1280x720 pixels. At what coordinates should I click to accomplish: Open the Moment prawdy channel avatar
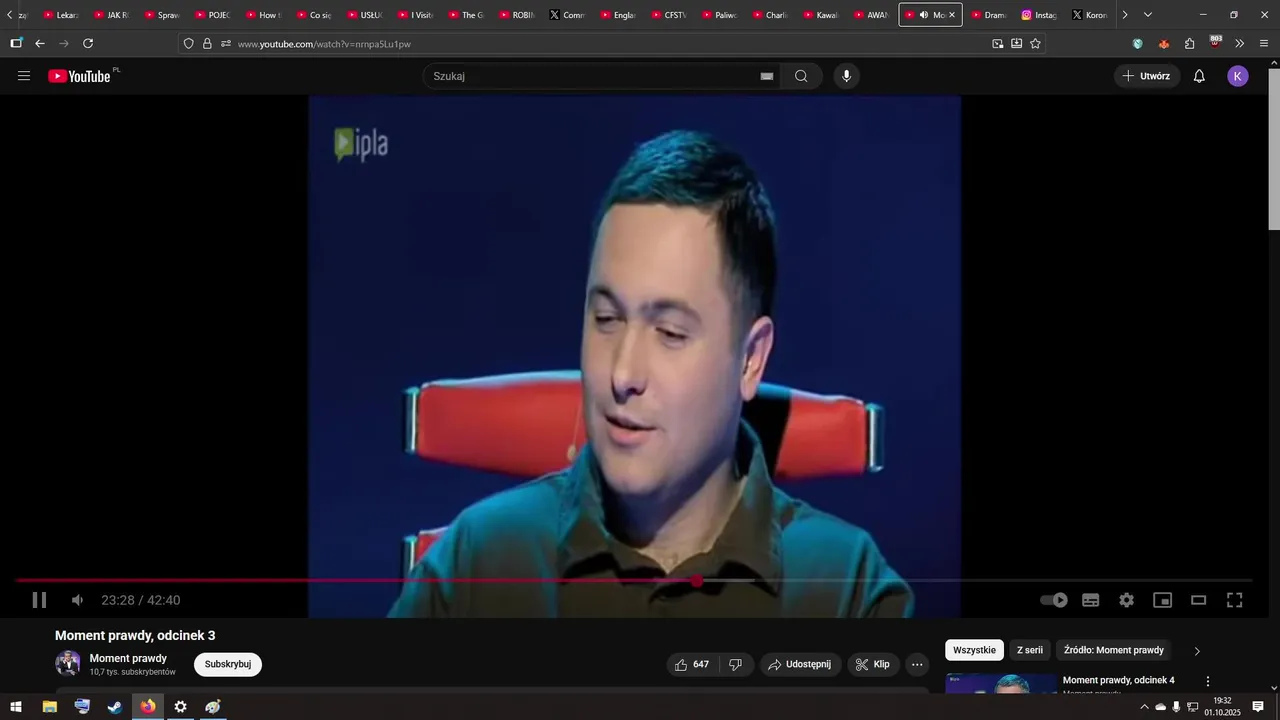(x=68, y=664)
